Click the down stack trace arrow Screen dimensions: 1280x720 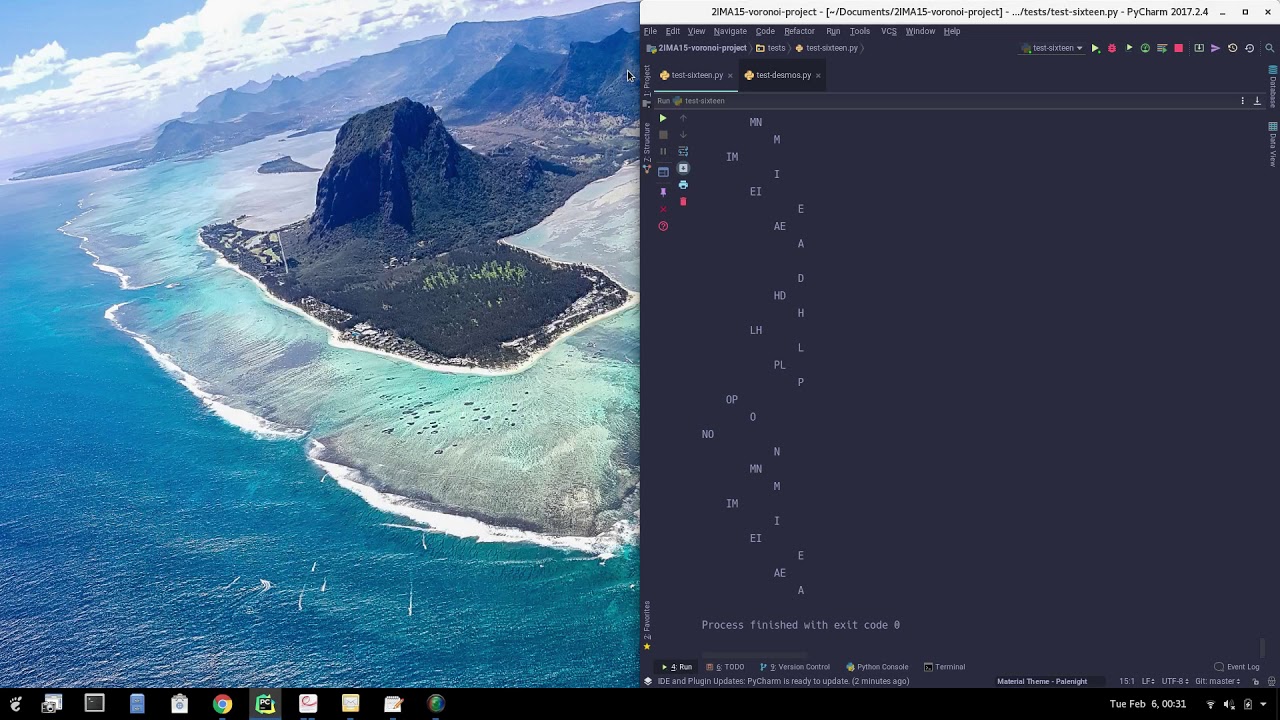683,135
